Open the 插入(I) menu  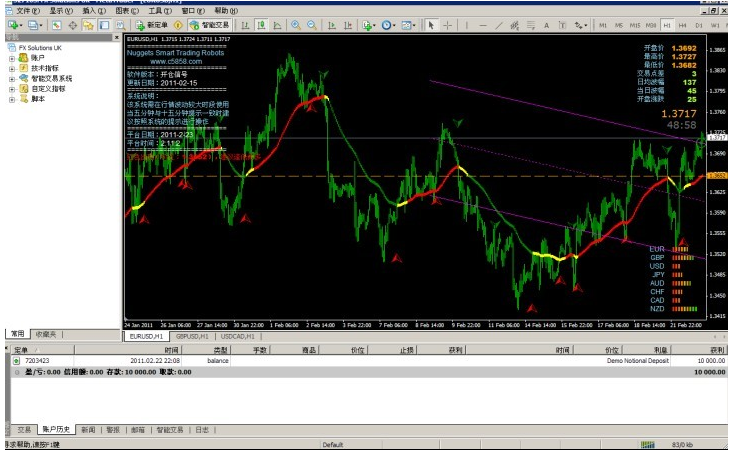(x=94, y=10)
